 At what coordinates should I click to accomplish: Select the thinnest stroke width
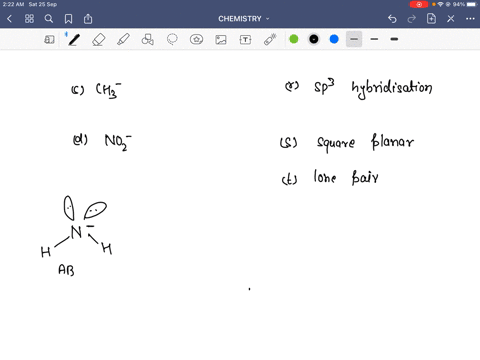(354, 39)
